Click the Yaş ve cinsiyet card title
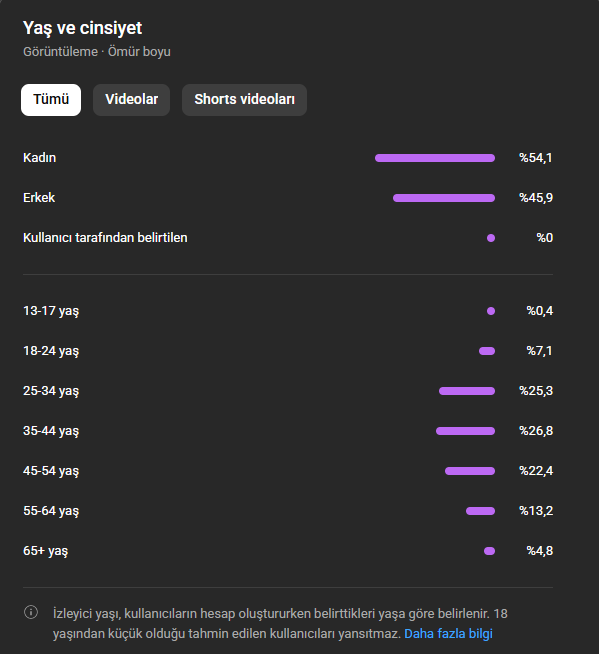599x654 pixels. pyautogui.click(x=82, y=28)
